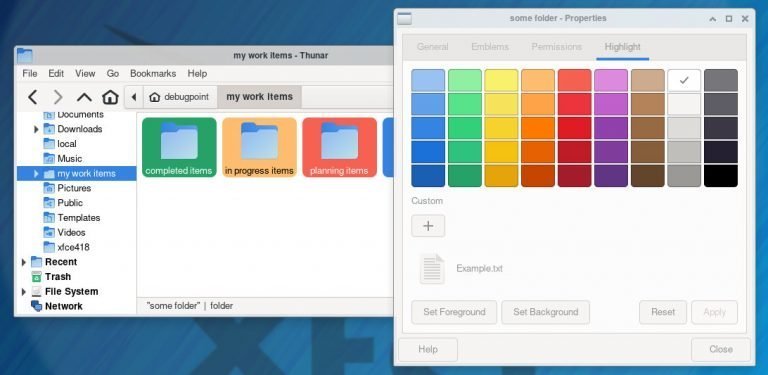Pick the lightest blue swatch in top row
The image size is (768, 375).
tap(428, 80)
